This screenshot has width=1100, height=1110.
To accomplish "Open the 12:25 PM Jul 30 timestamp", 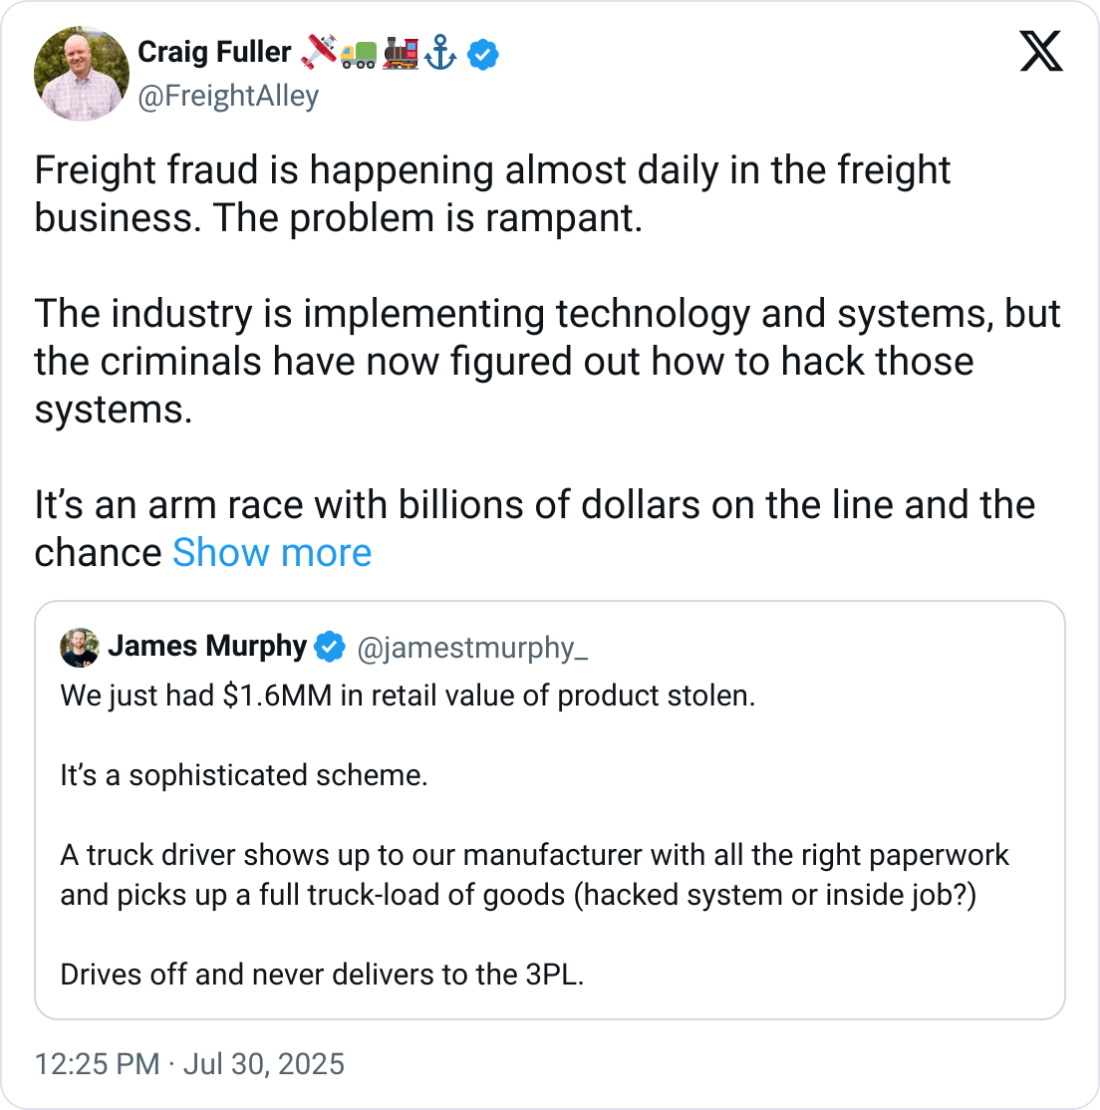I will point(189,1063).
